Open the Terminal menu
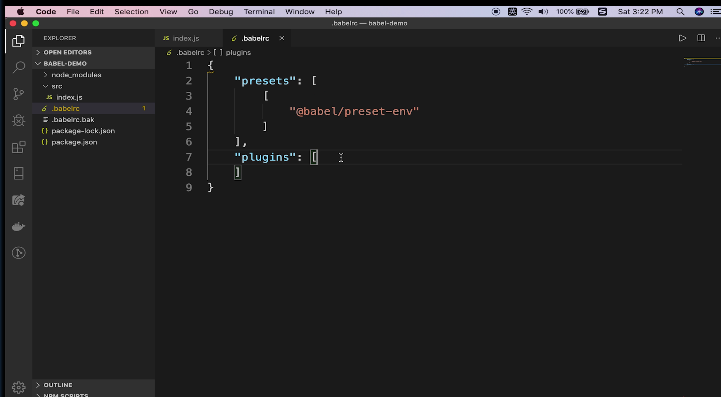This screenshot has height=397, width=721. point(259,12)
